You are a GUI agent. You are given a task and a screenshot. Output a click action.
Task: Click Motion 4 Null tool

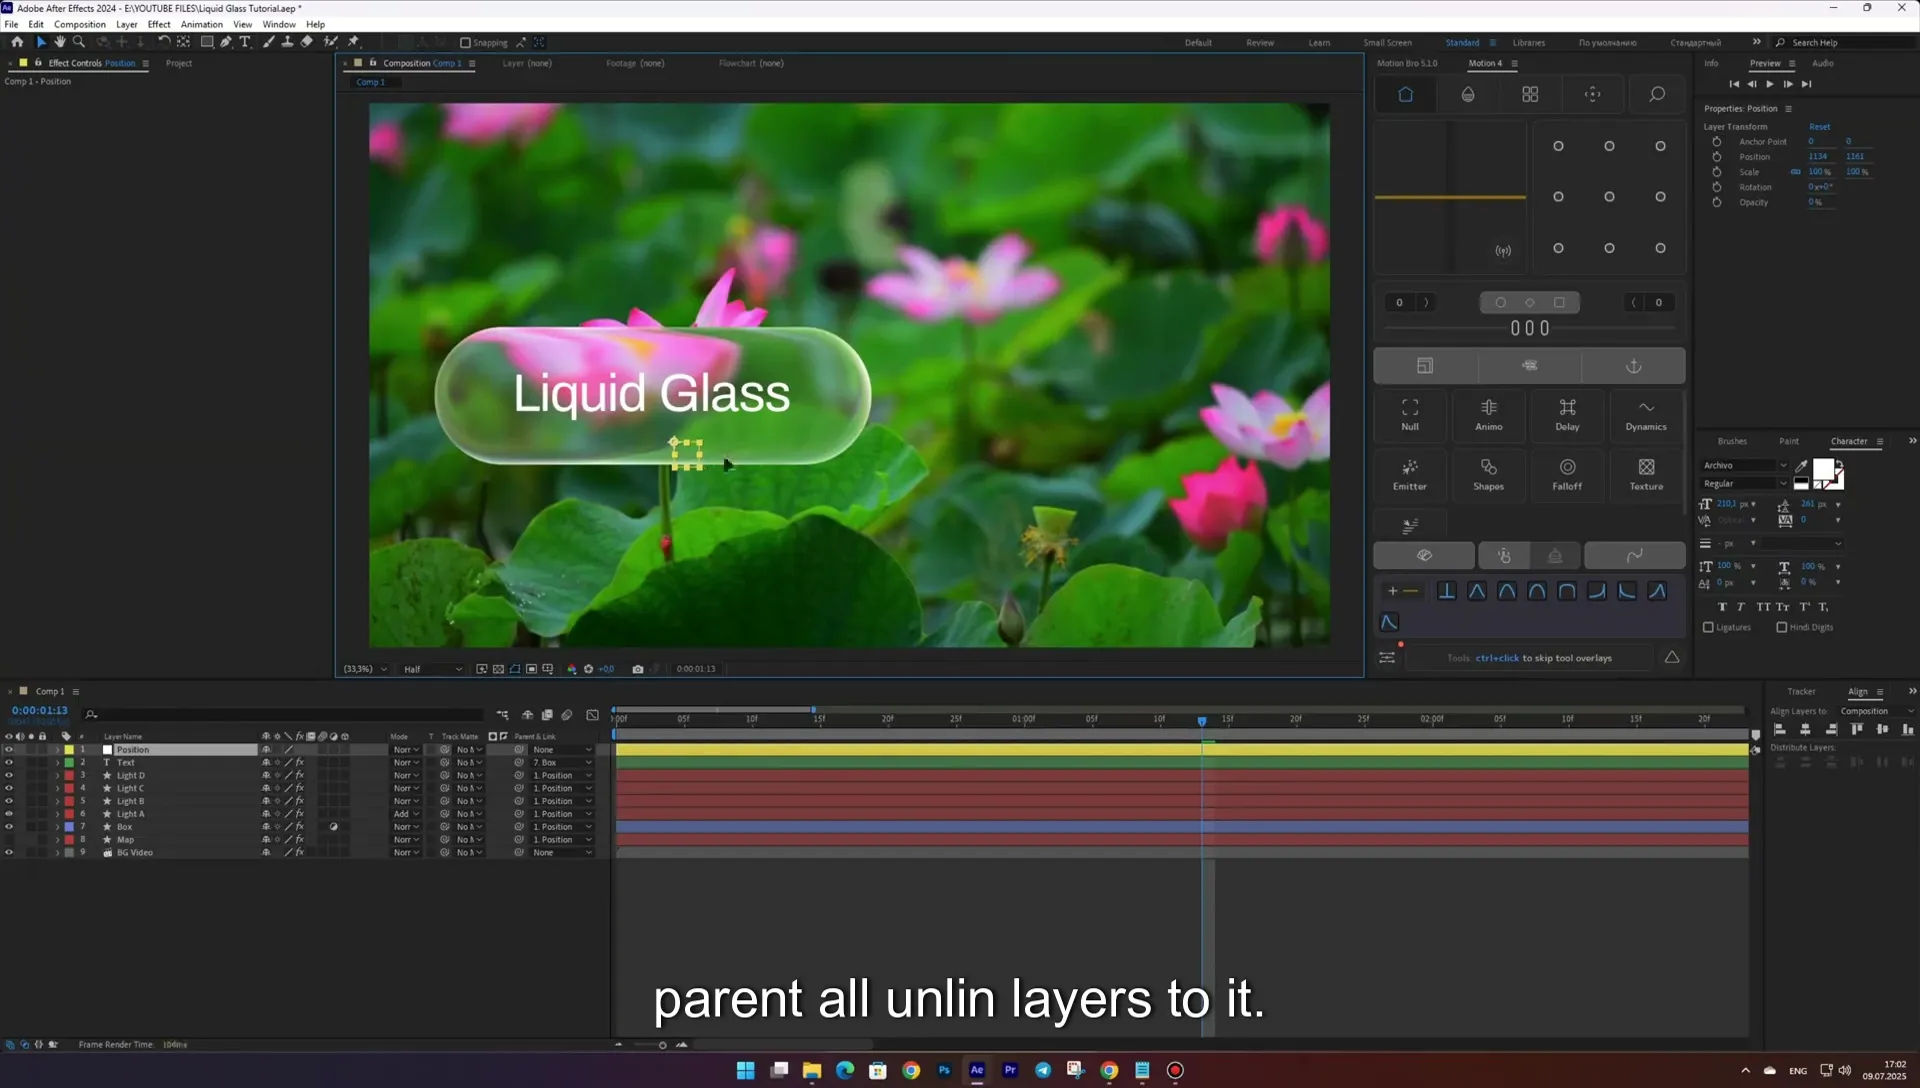(x=1410, y=415)
